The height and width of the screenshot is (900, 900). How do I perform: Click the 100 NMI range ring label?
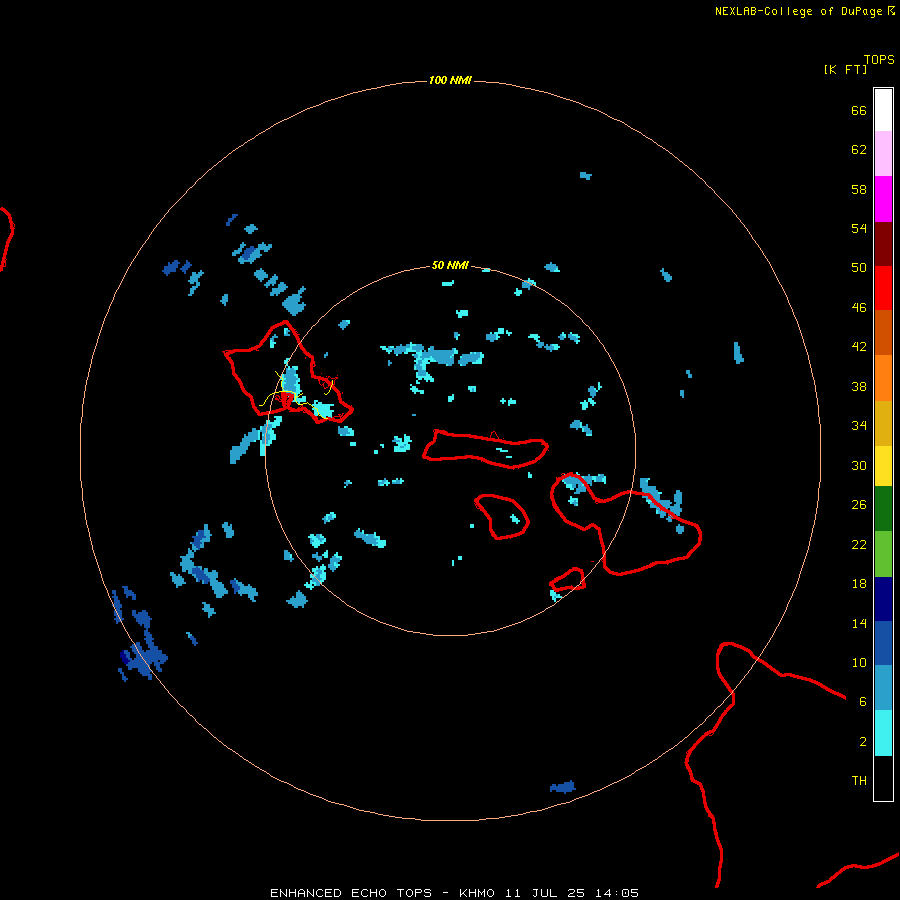pos(449,80)
